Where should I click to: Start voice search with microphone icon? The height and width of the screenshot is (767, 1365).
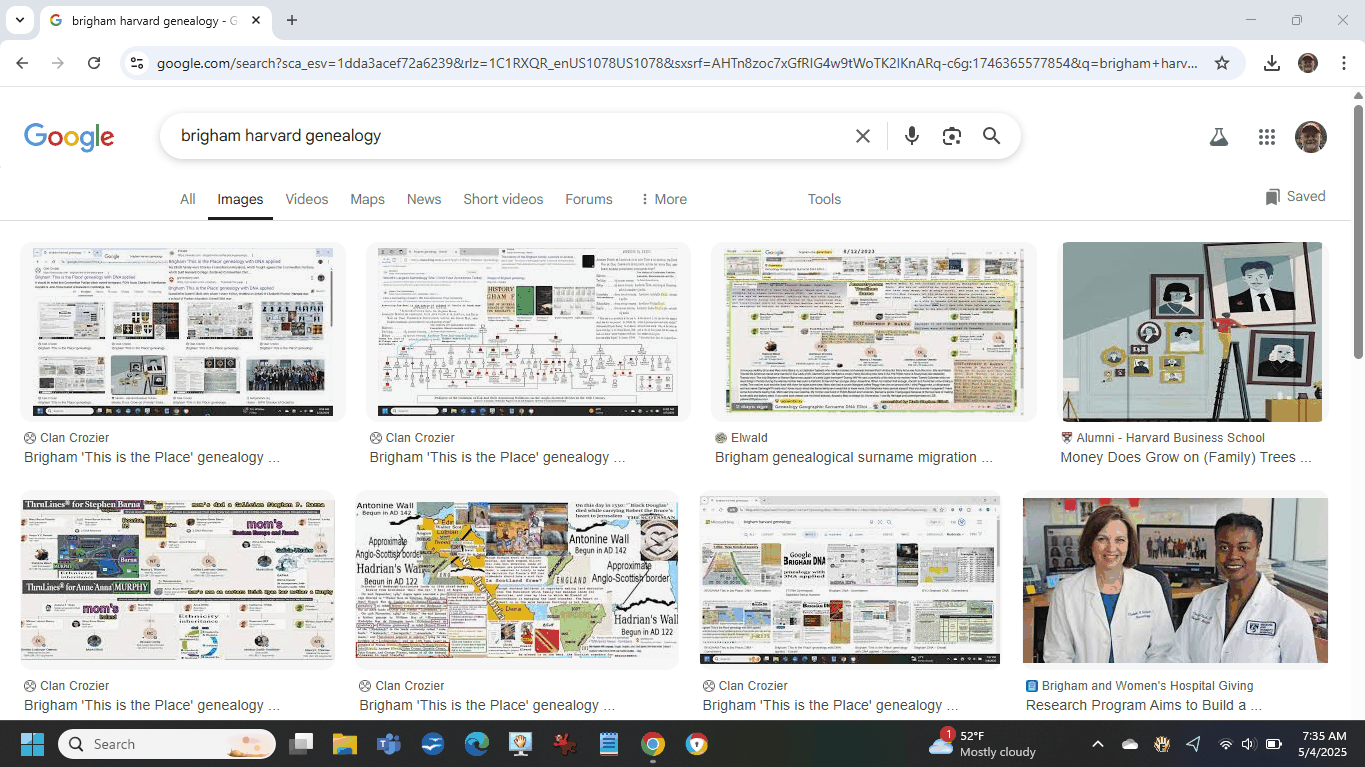(x=911, y=136)
